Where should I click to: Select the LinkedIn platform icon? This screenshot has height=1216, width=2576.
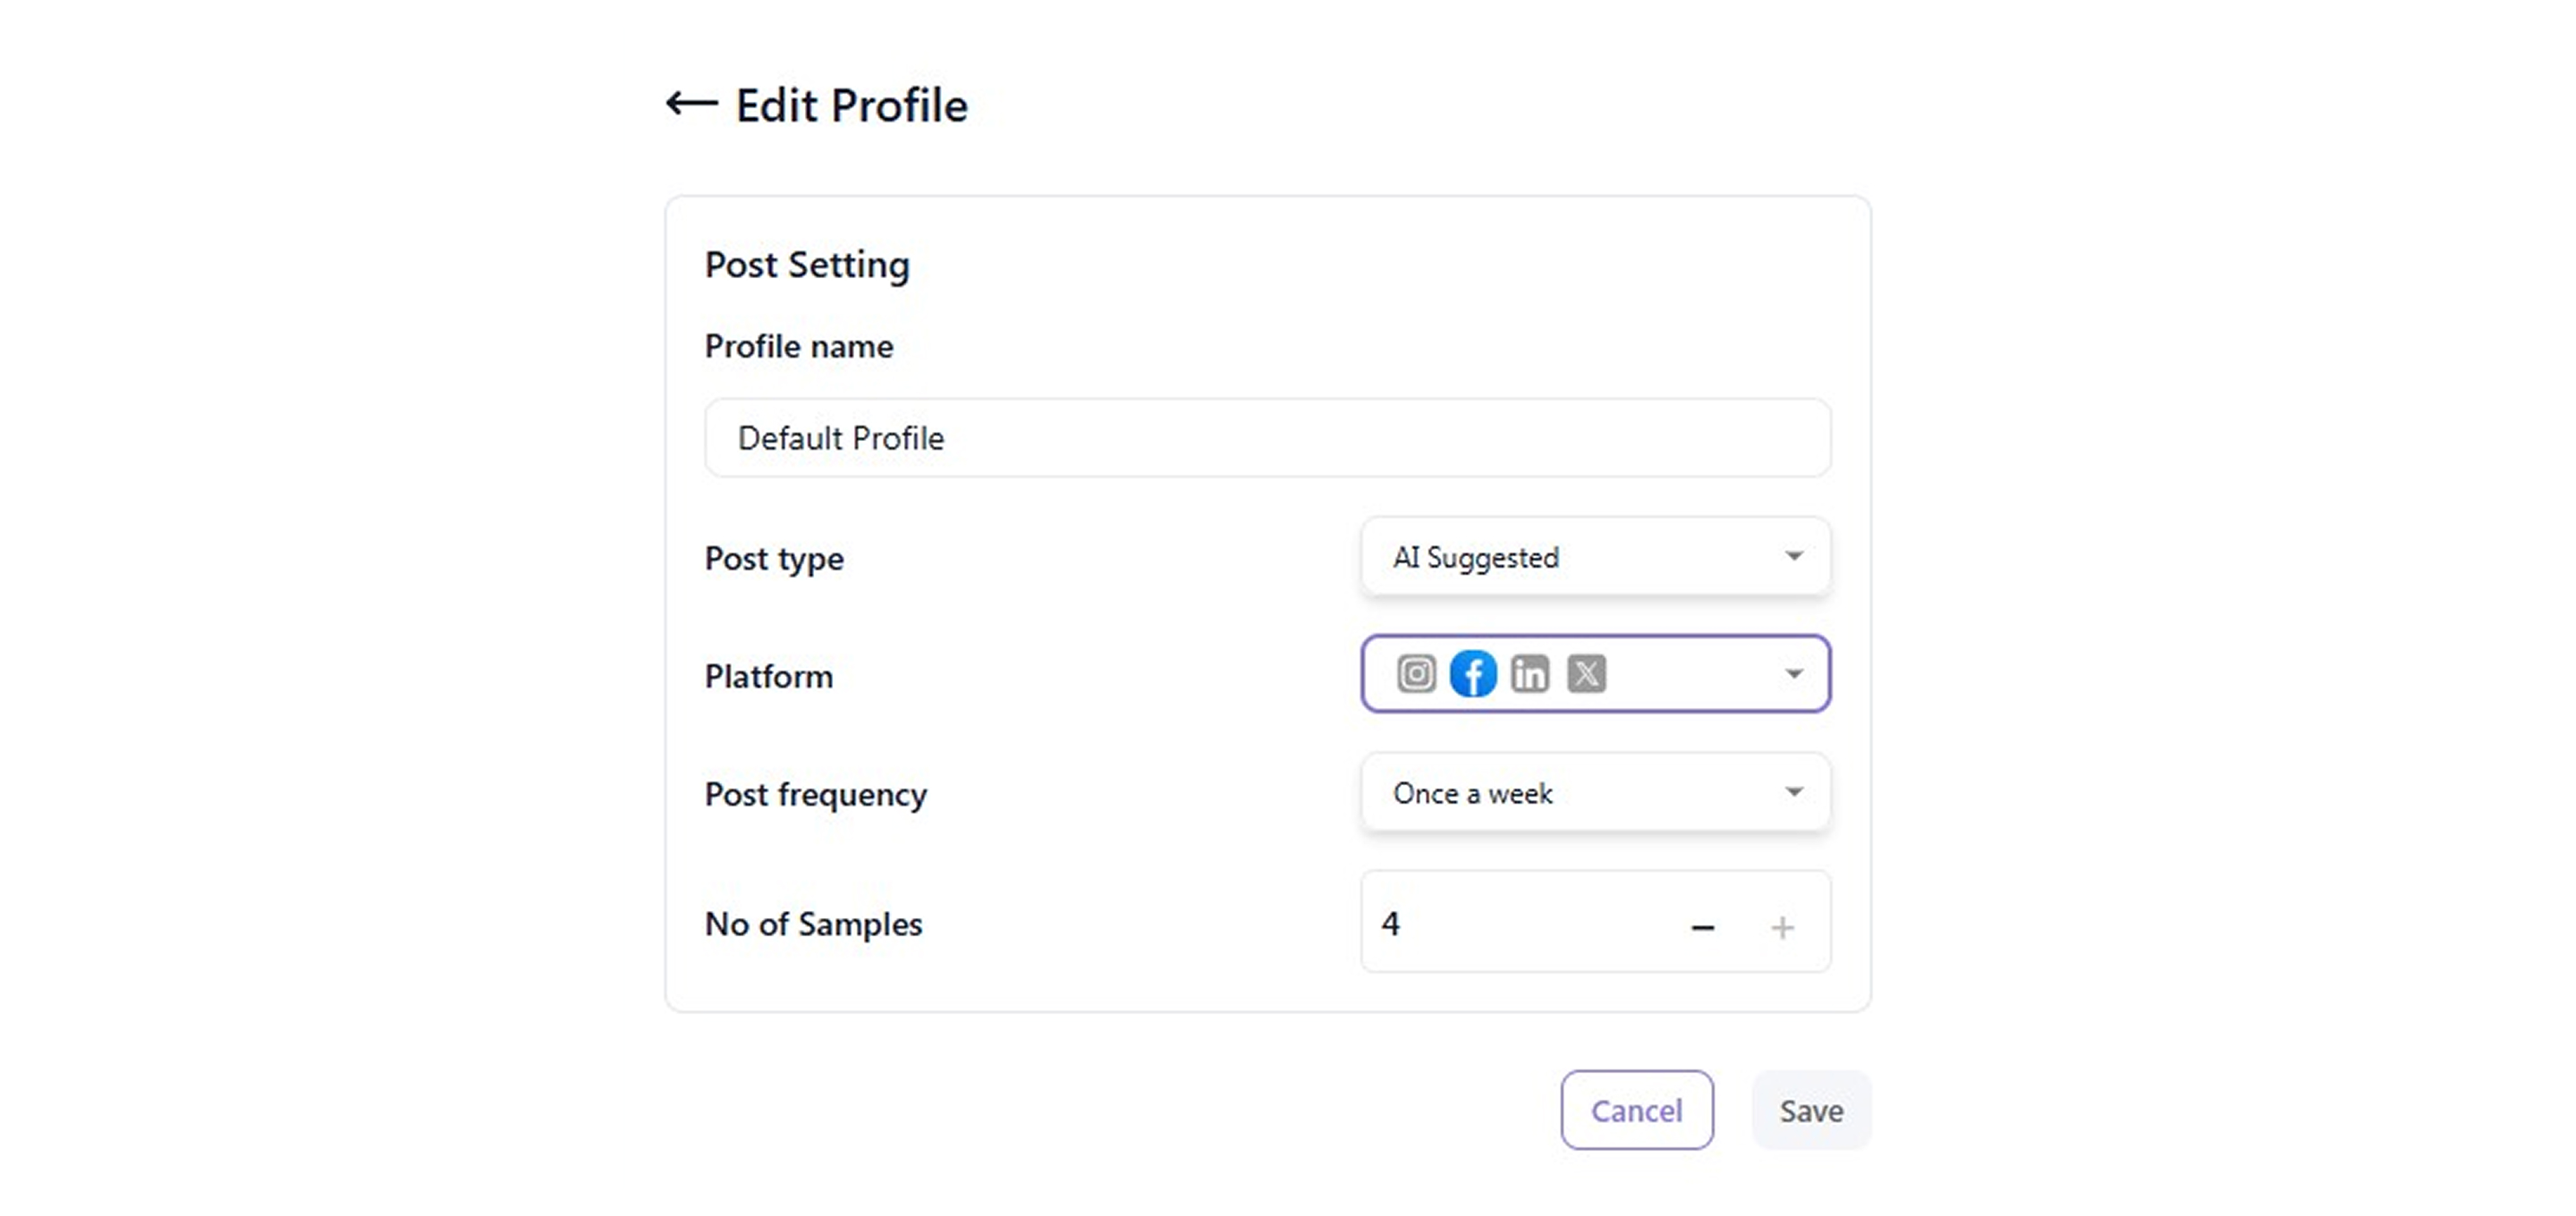pyautogui.click(x=1530, y=674)
